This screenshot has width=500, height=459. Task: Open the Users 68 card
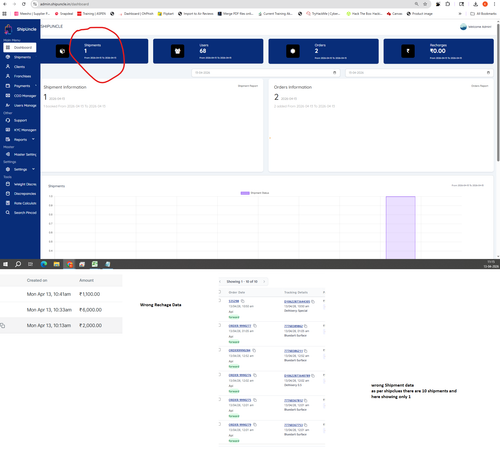pos(208,51)
